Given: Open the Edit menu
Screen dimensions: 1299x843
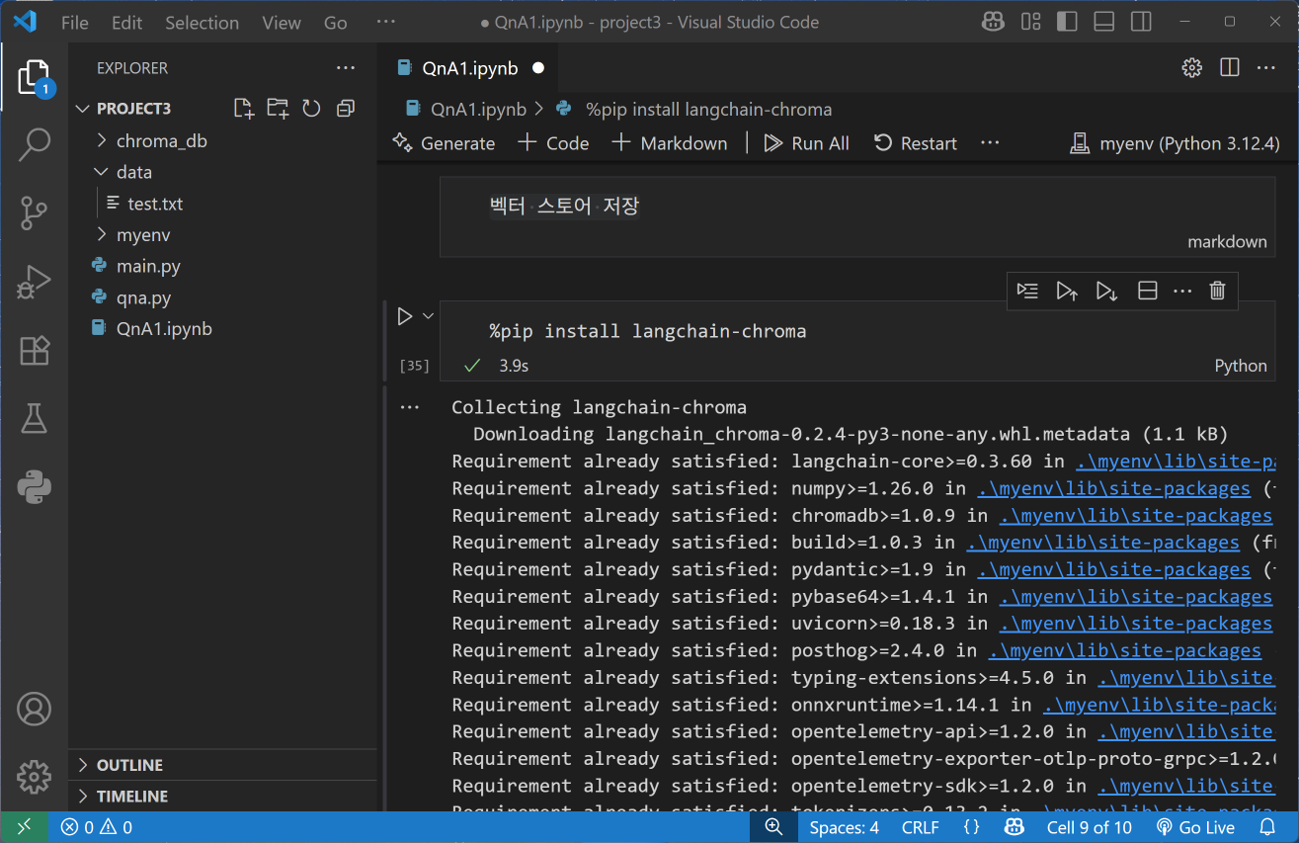Looking at the screenshot, I should click(127, 22).
